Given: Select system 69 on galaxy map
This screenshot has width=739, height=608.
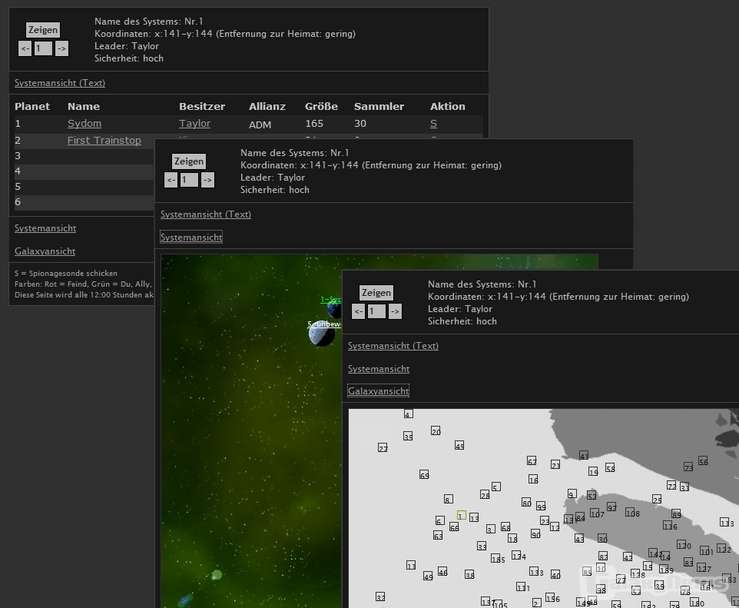Looking at the screenshot, I should 424,474.
